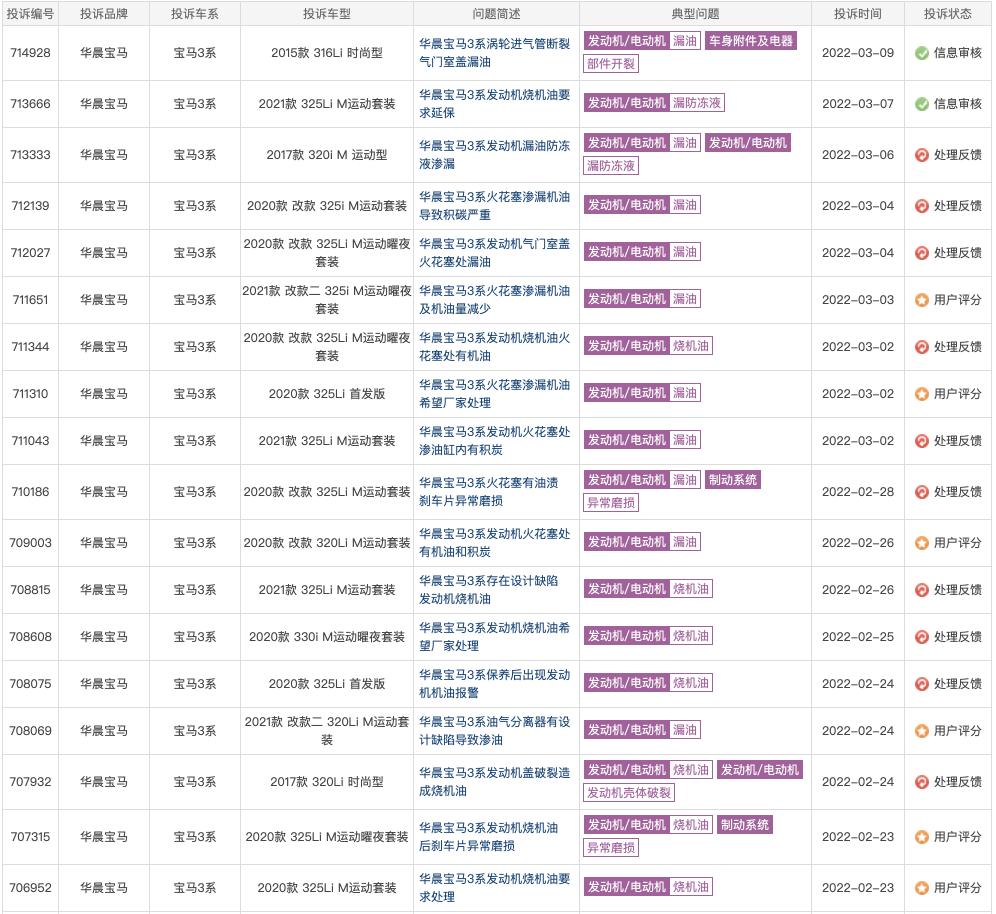Open complaint link 华晨宝马3系存在设计缺陷发动机烧机油
This screenshot has width=996, height=914.
point(488,589)
